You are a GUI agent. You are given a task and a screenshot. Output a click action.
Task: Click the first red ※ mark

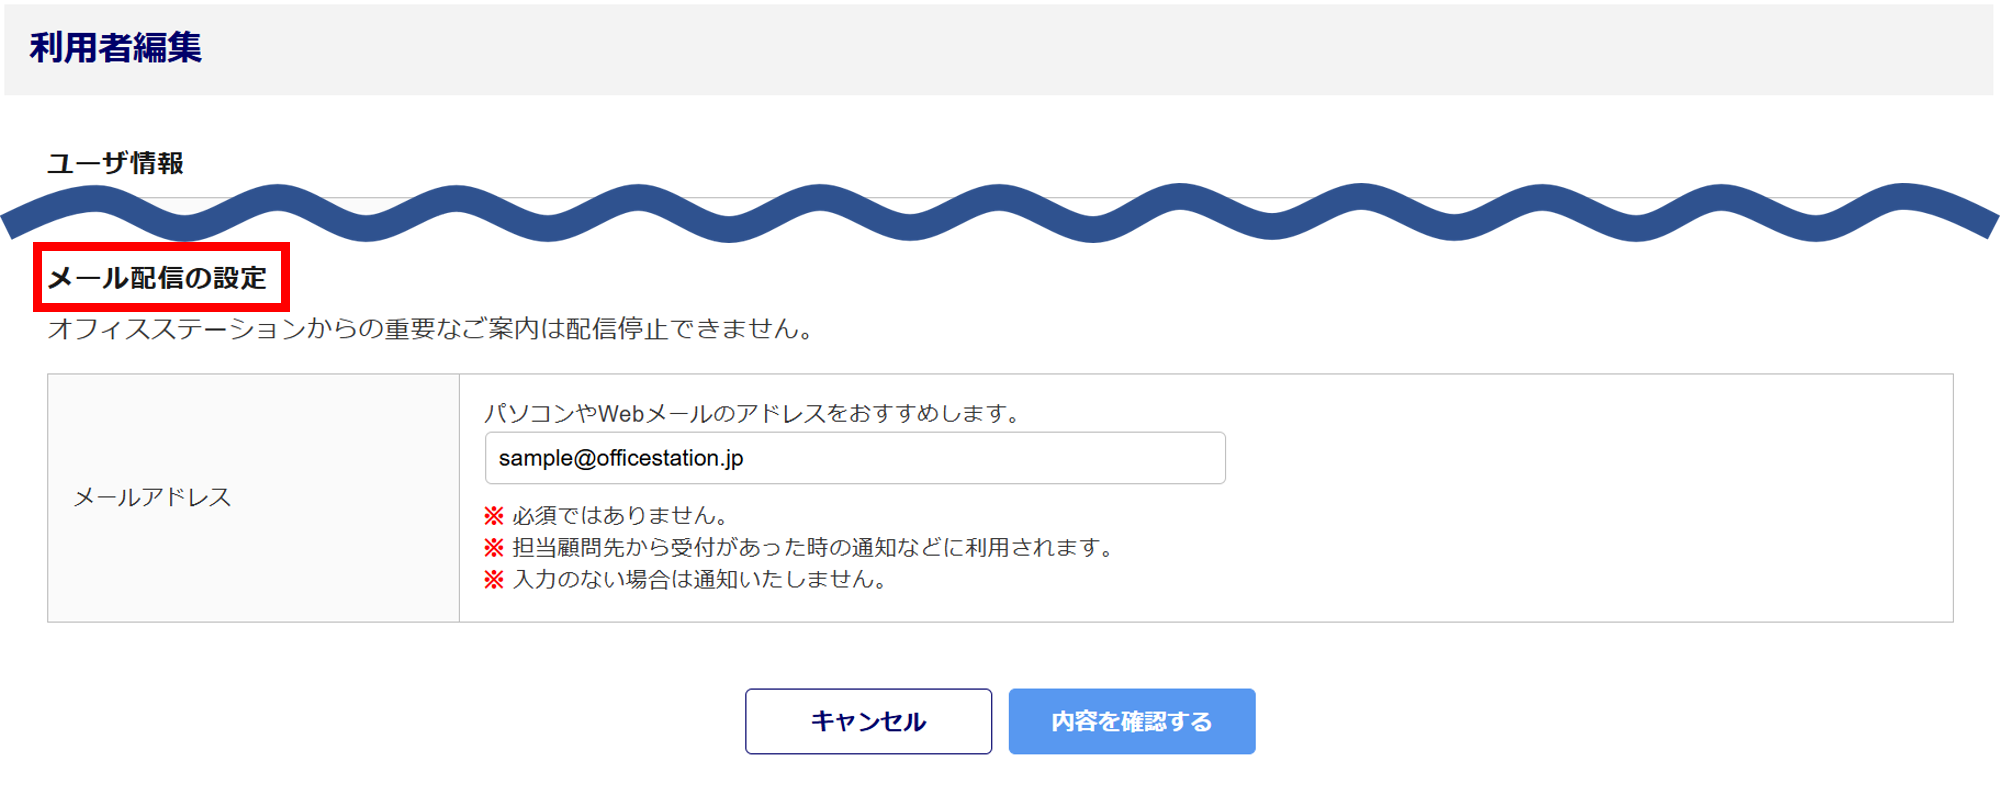(494, 516)
